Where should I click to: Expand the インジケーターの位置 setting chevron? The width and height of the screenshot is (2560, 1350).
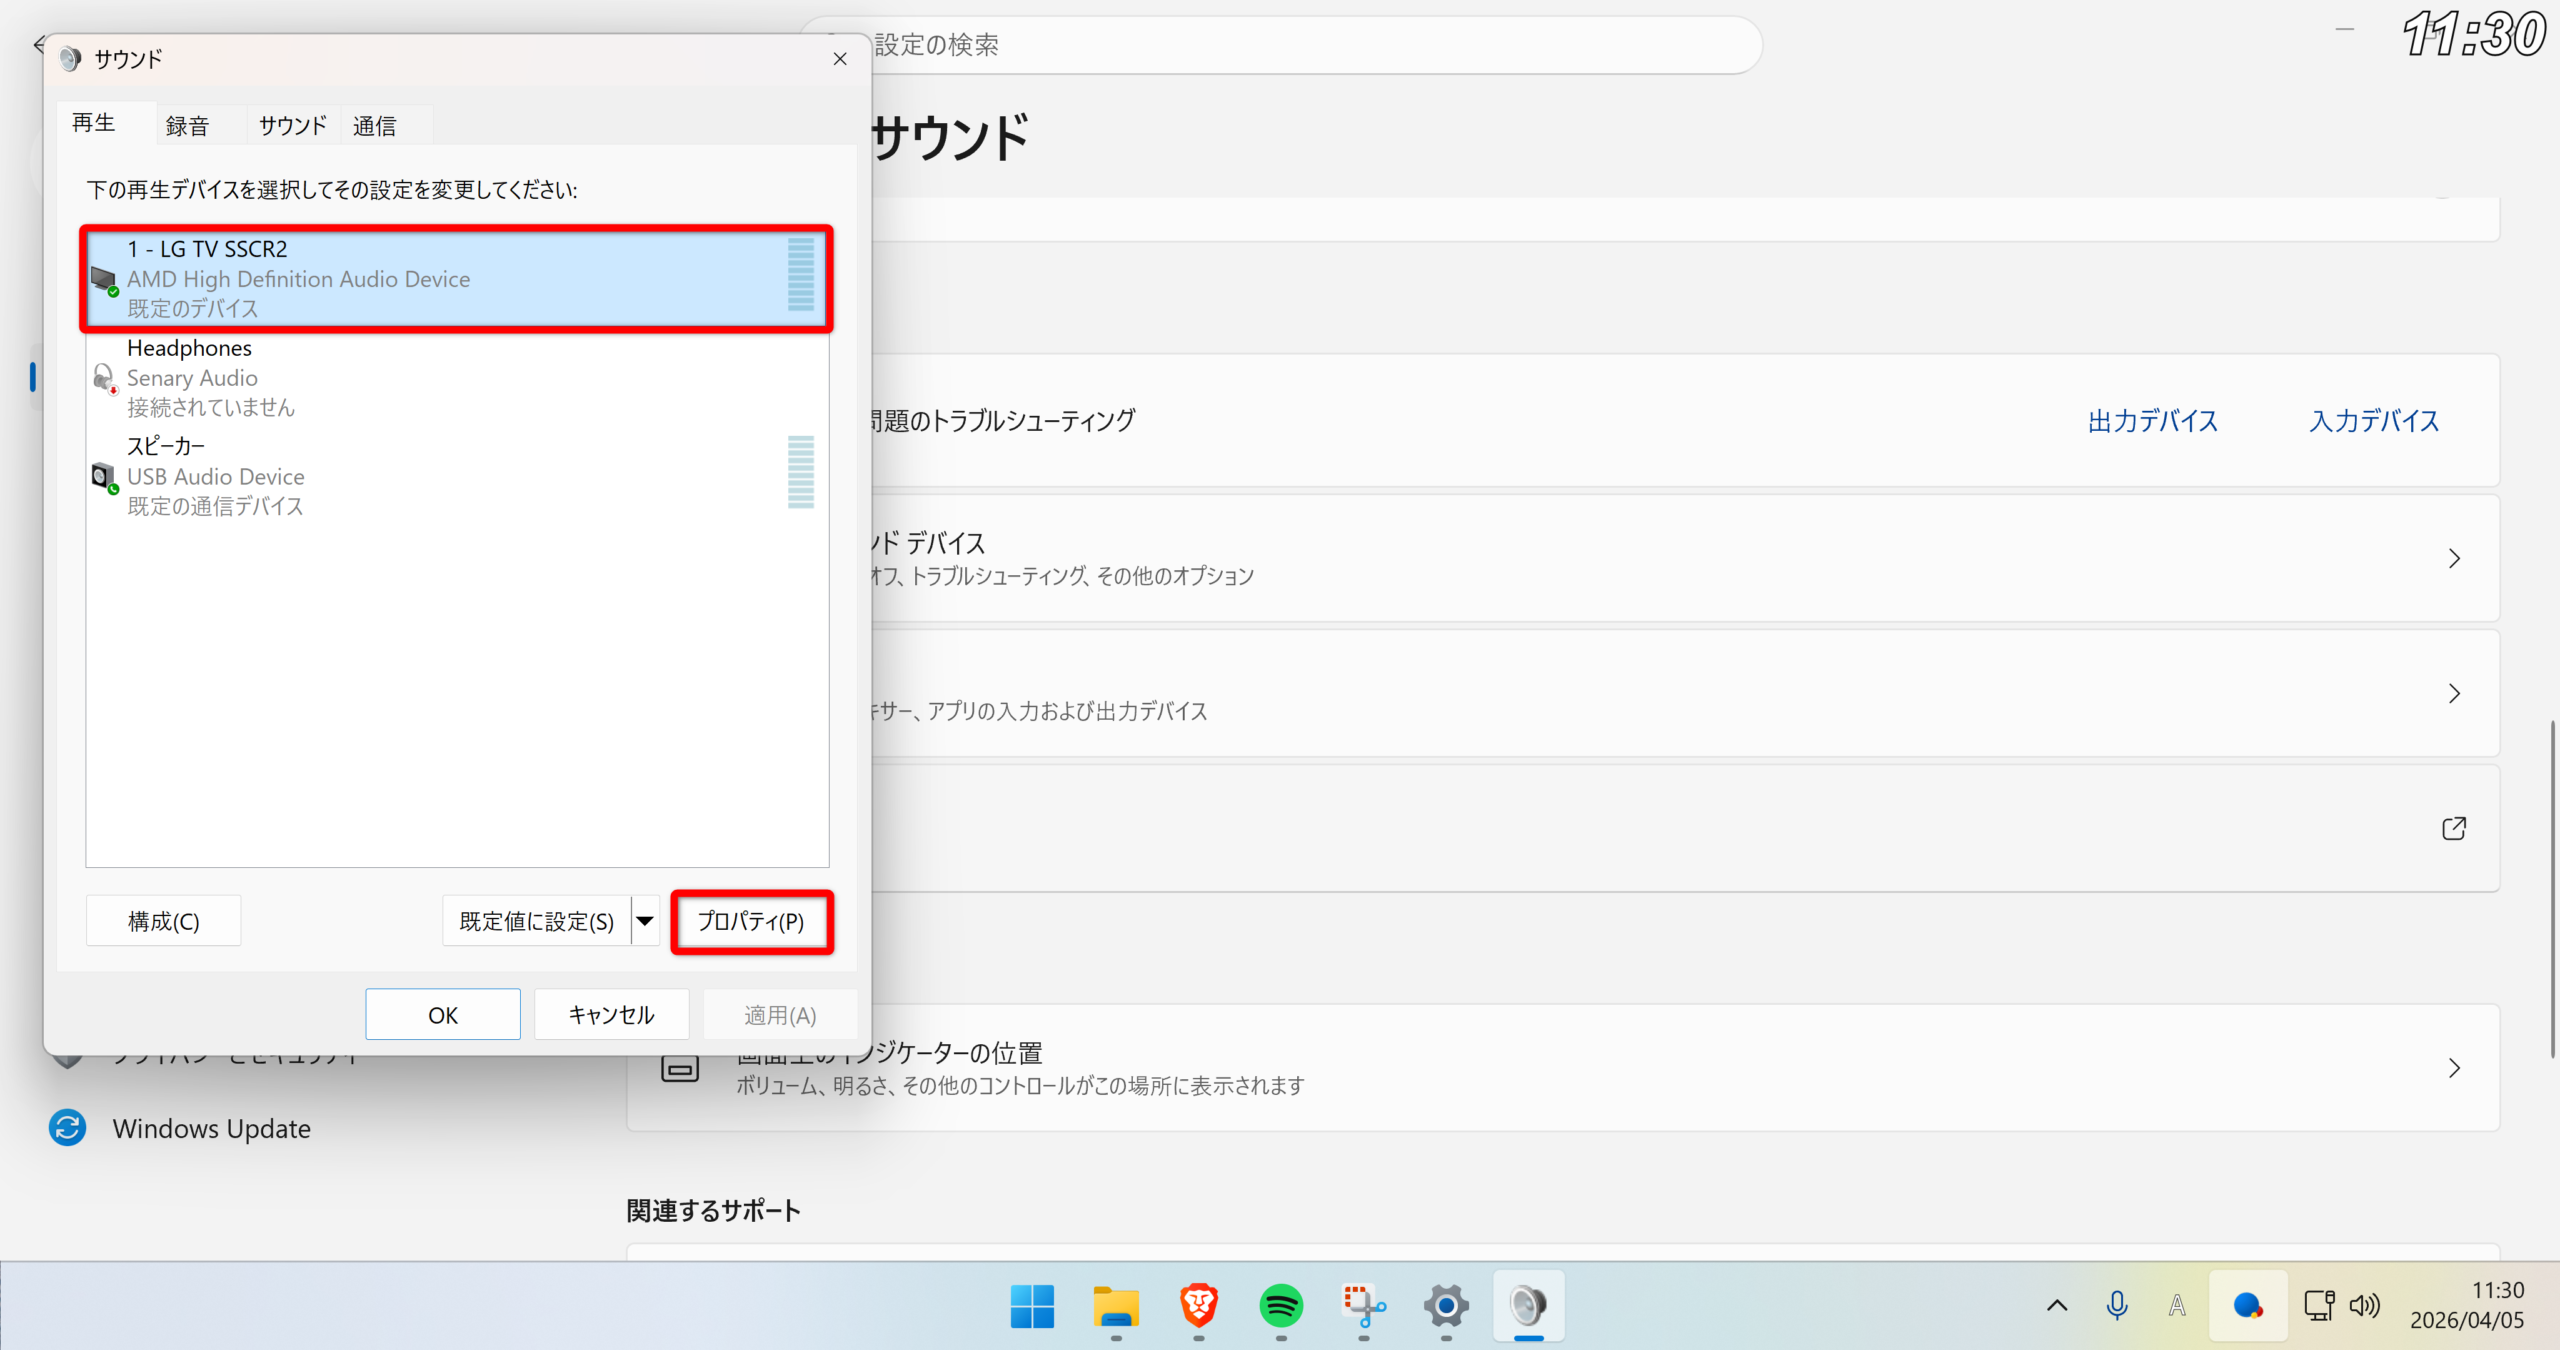[x=2453, y=1068]
